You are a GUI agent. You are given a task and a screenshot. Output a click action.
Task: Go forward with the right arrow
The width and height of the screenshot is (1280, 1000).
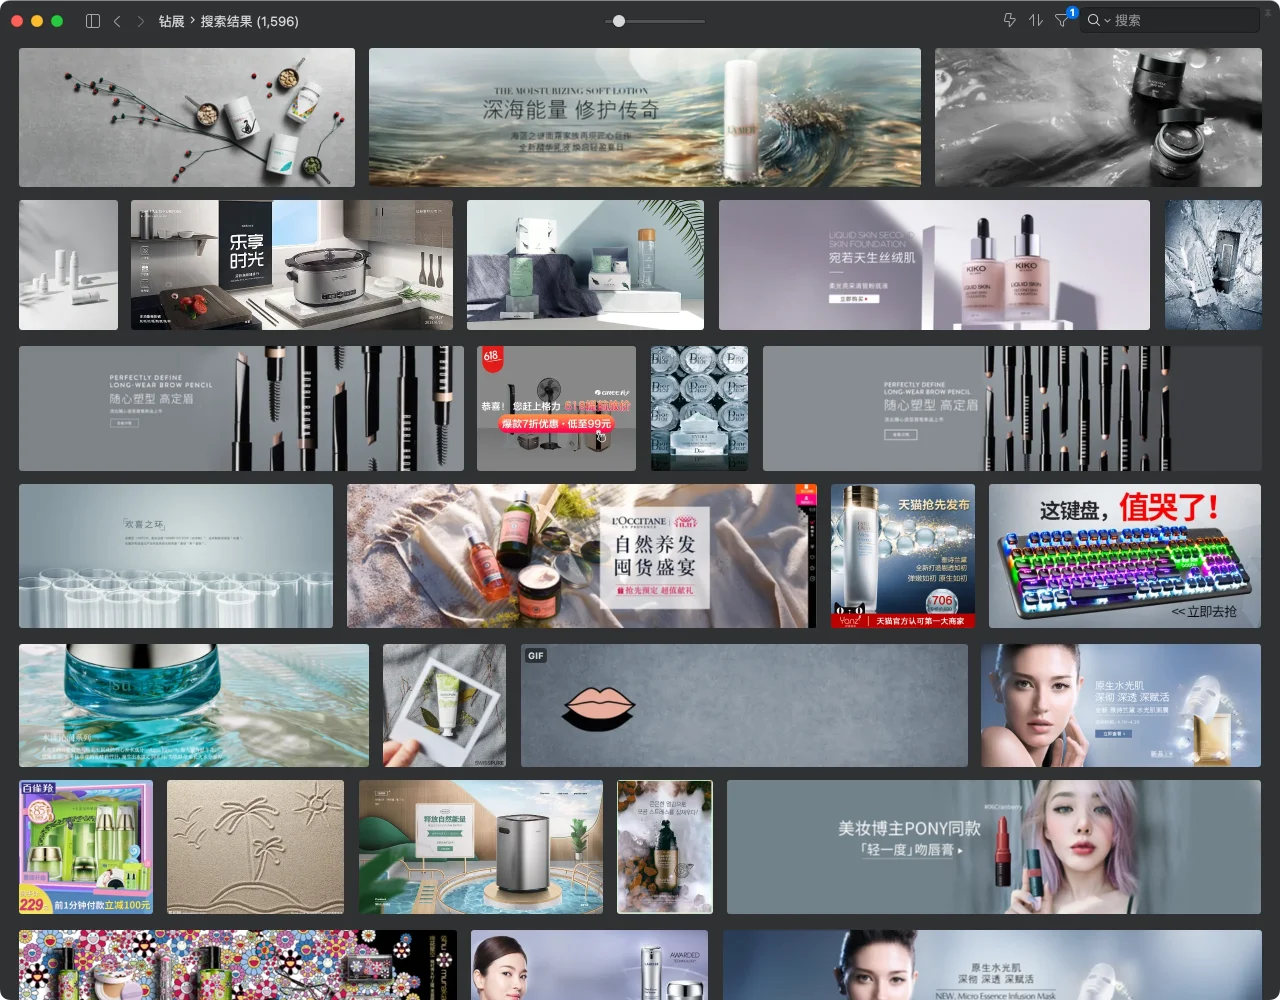click(x=140, y=21)
